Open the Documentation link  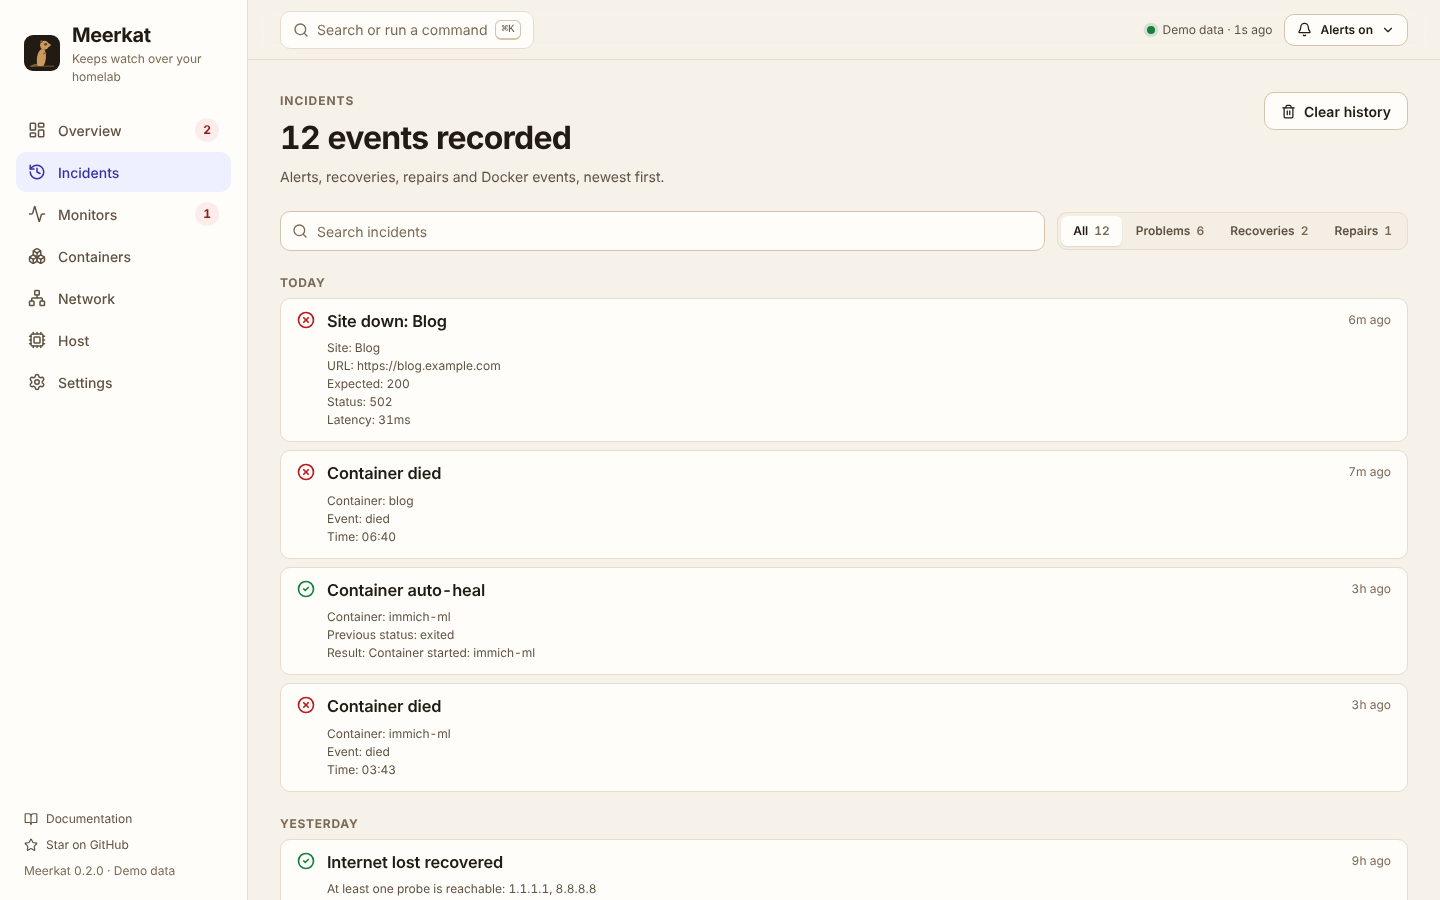click(x=78, y=818)
